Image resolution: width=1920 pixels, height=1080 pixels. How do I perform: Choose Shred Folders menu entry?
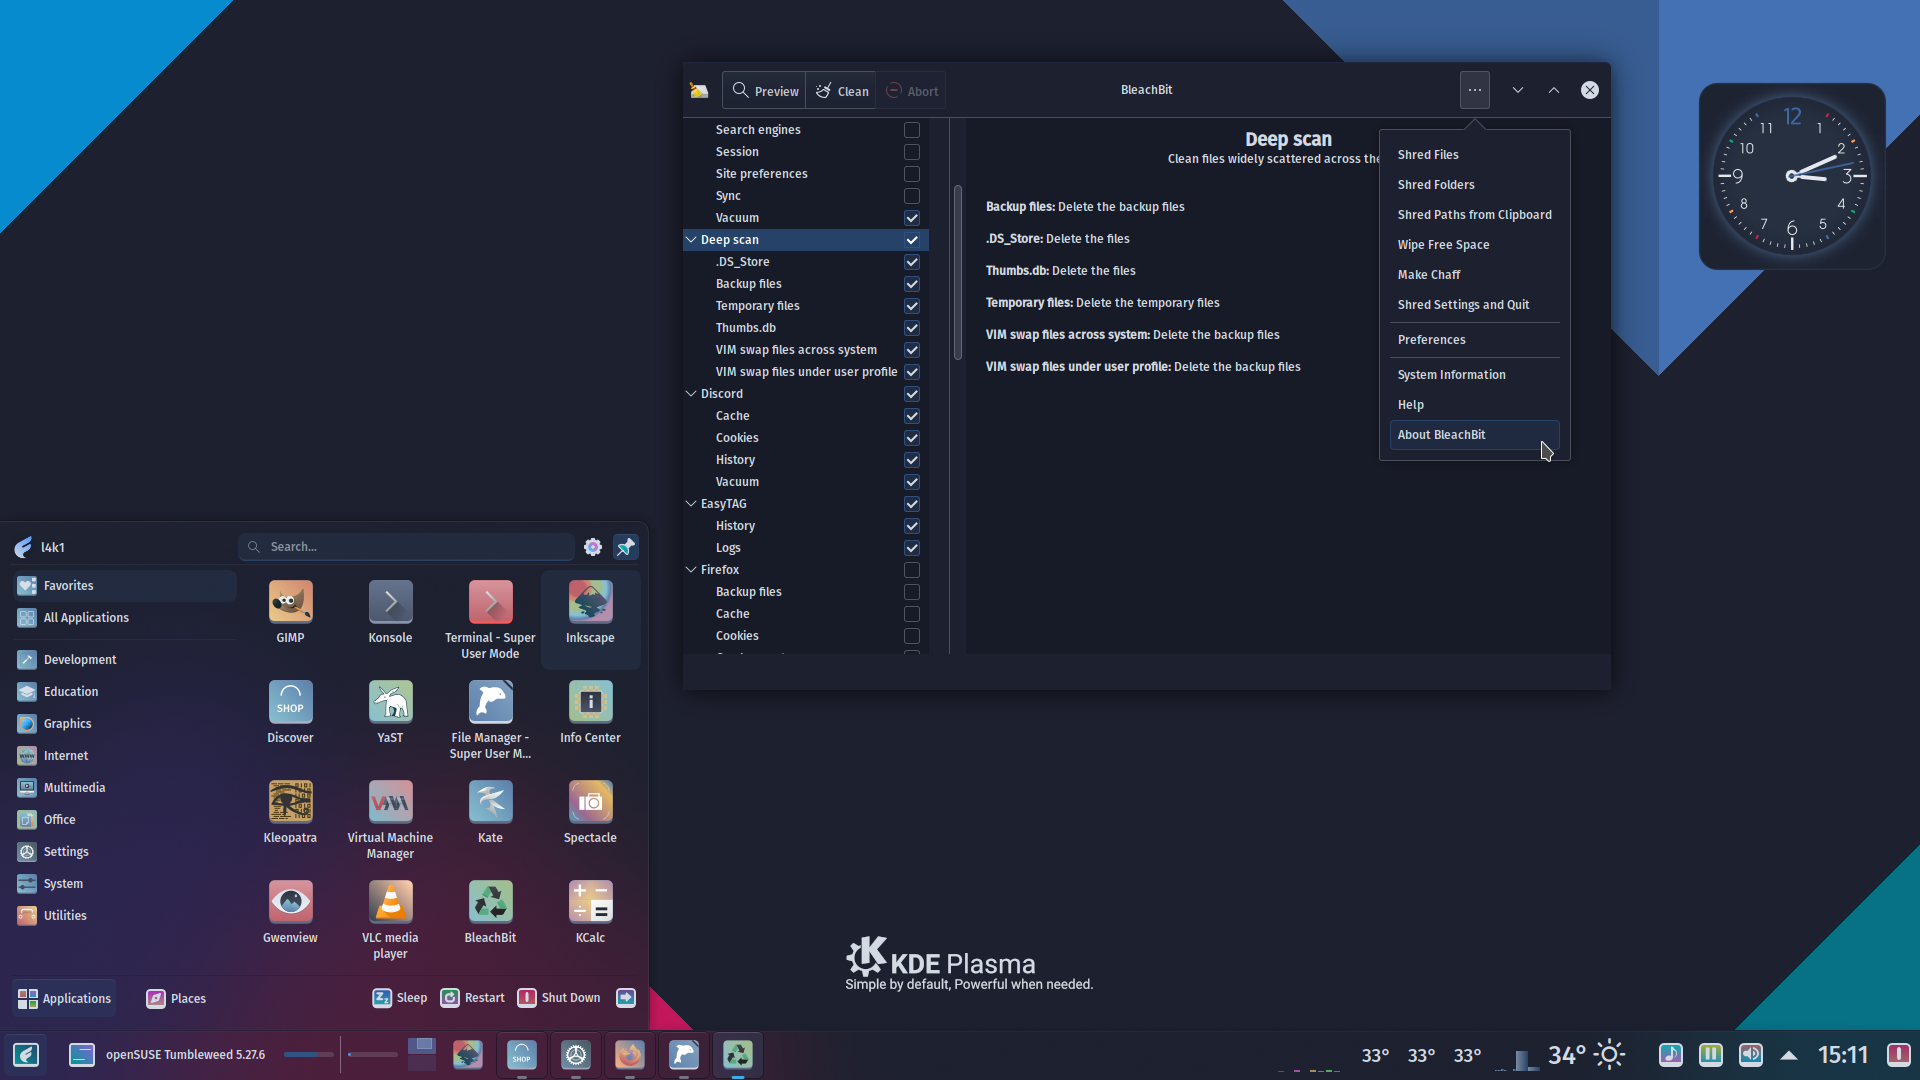(x=1474, y=185)
